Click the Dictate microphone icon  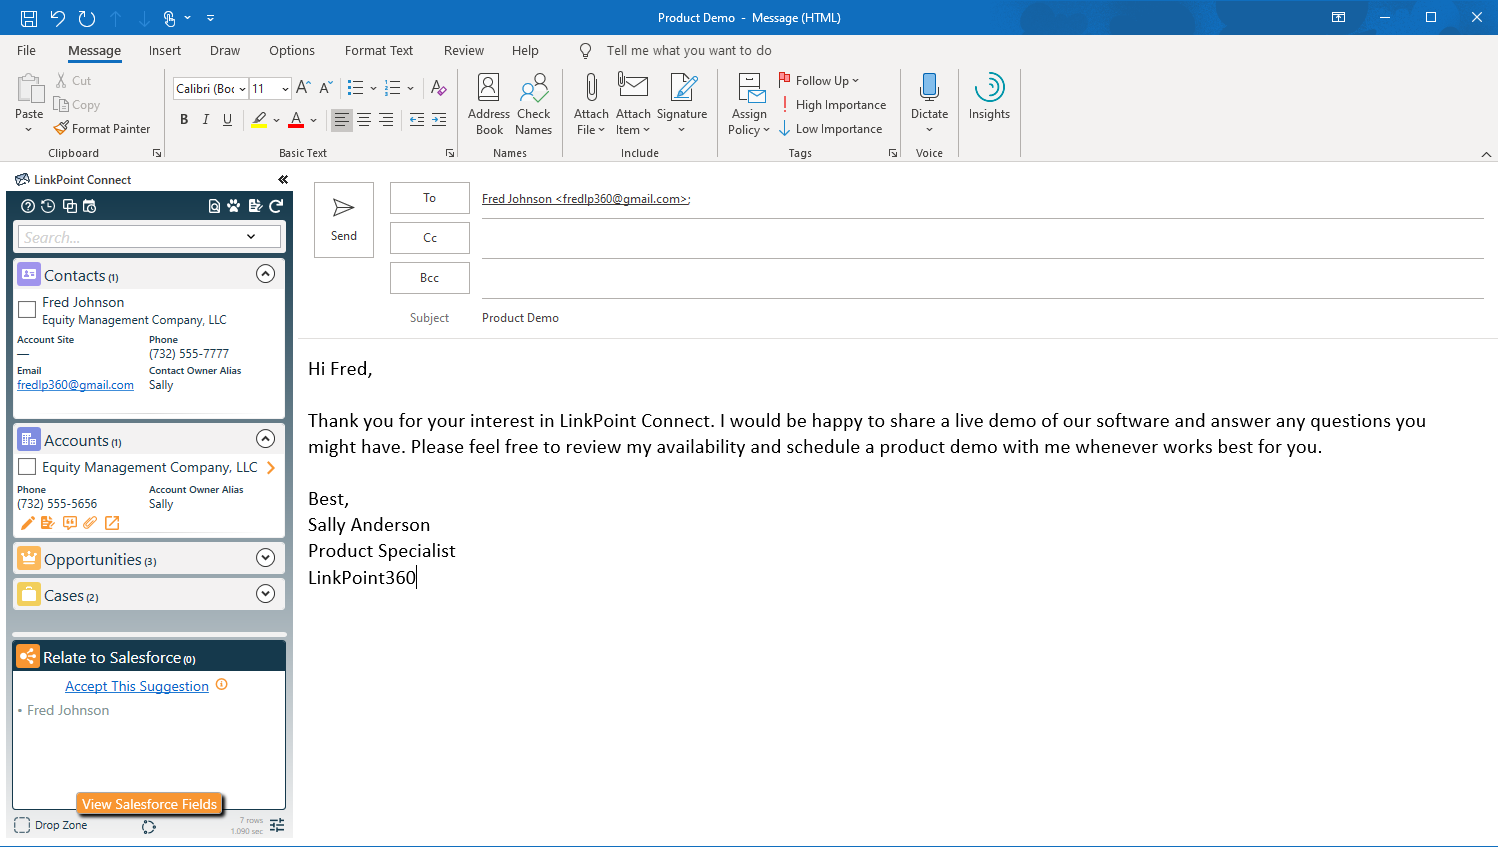point(929,88)
